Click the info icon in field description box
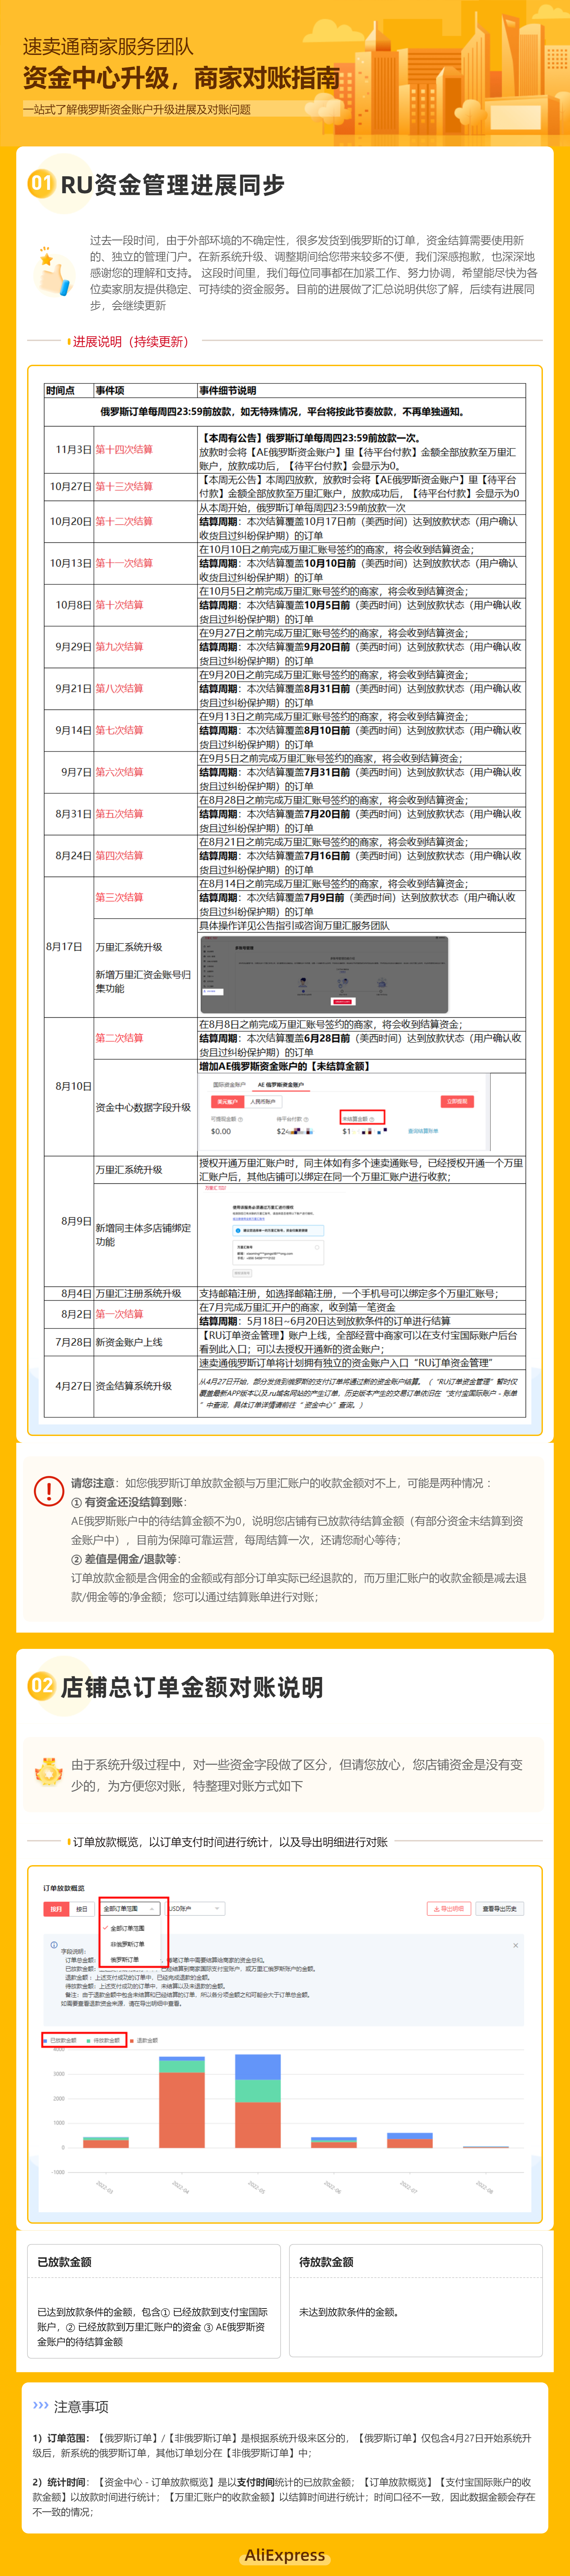 point(54,1945)
